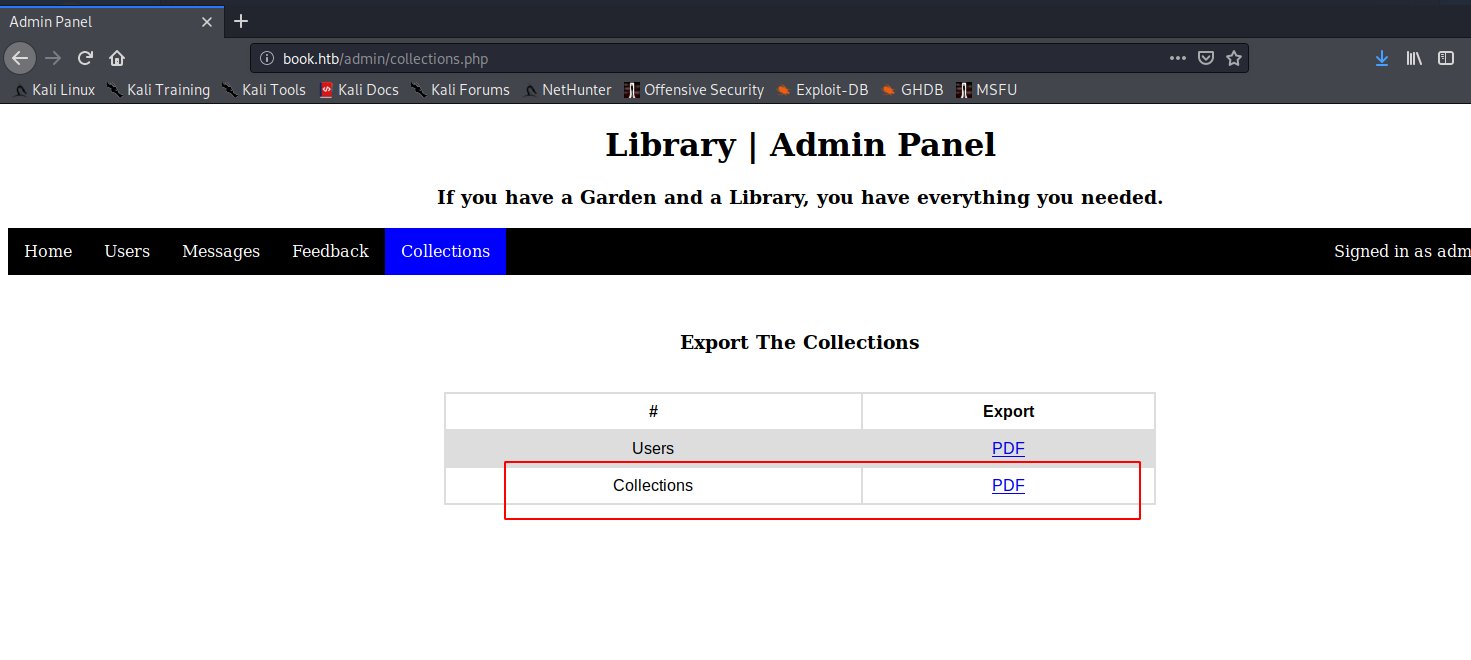1471x660 pixels.
Task: Go to browser home page
Action: (117, 58)
